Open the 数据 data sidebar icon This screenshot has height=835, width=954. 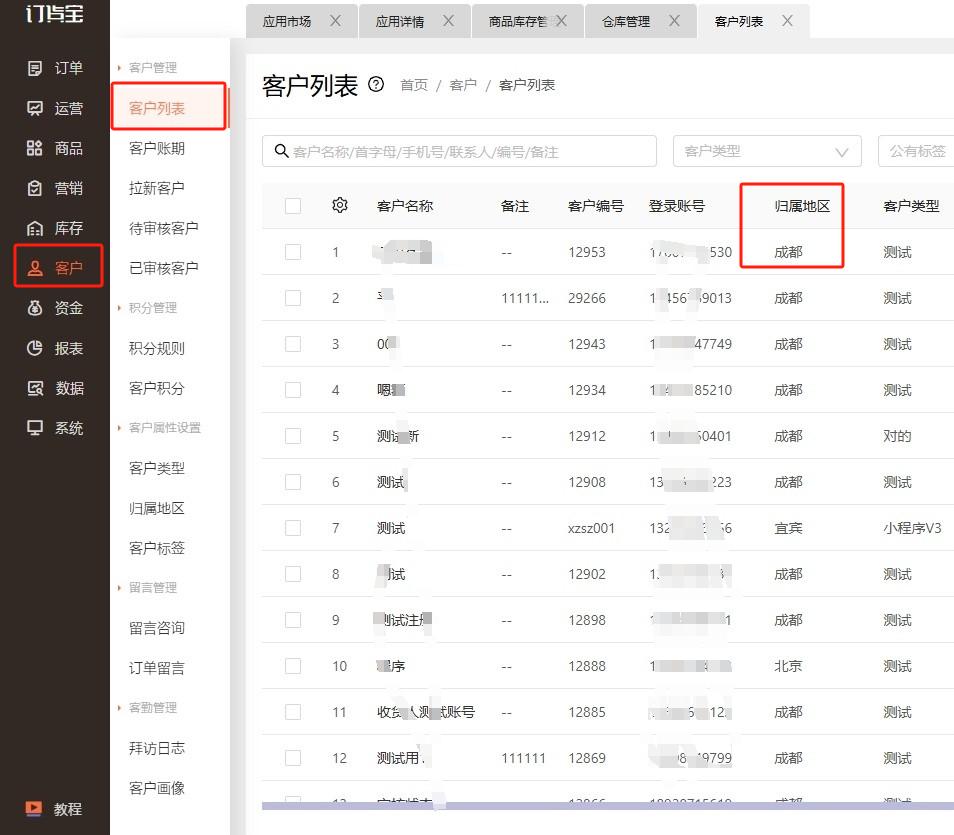click(35, 388)
